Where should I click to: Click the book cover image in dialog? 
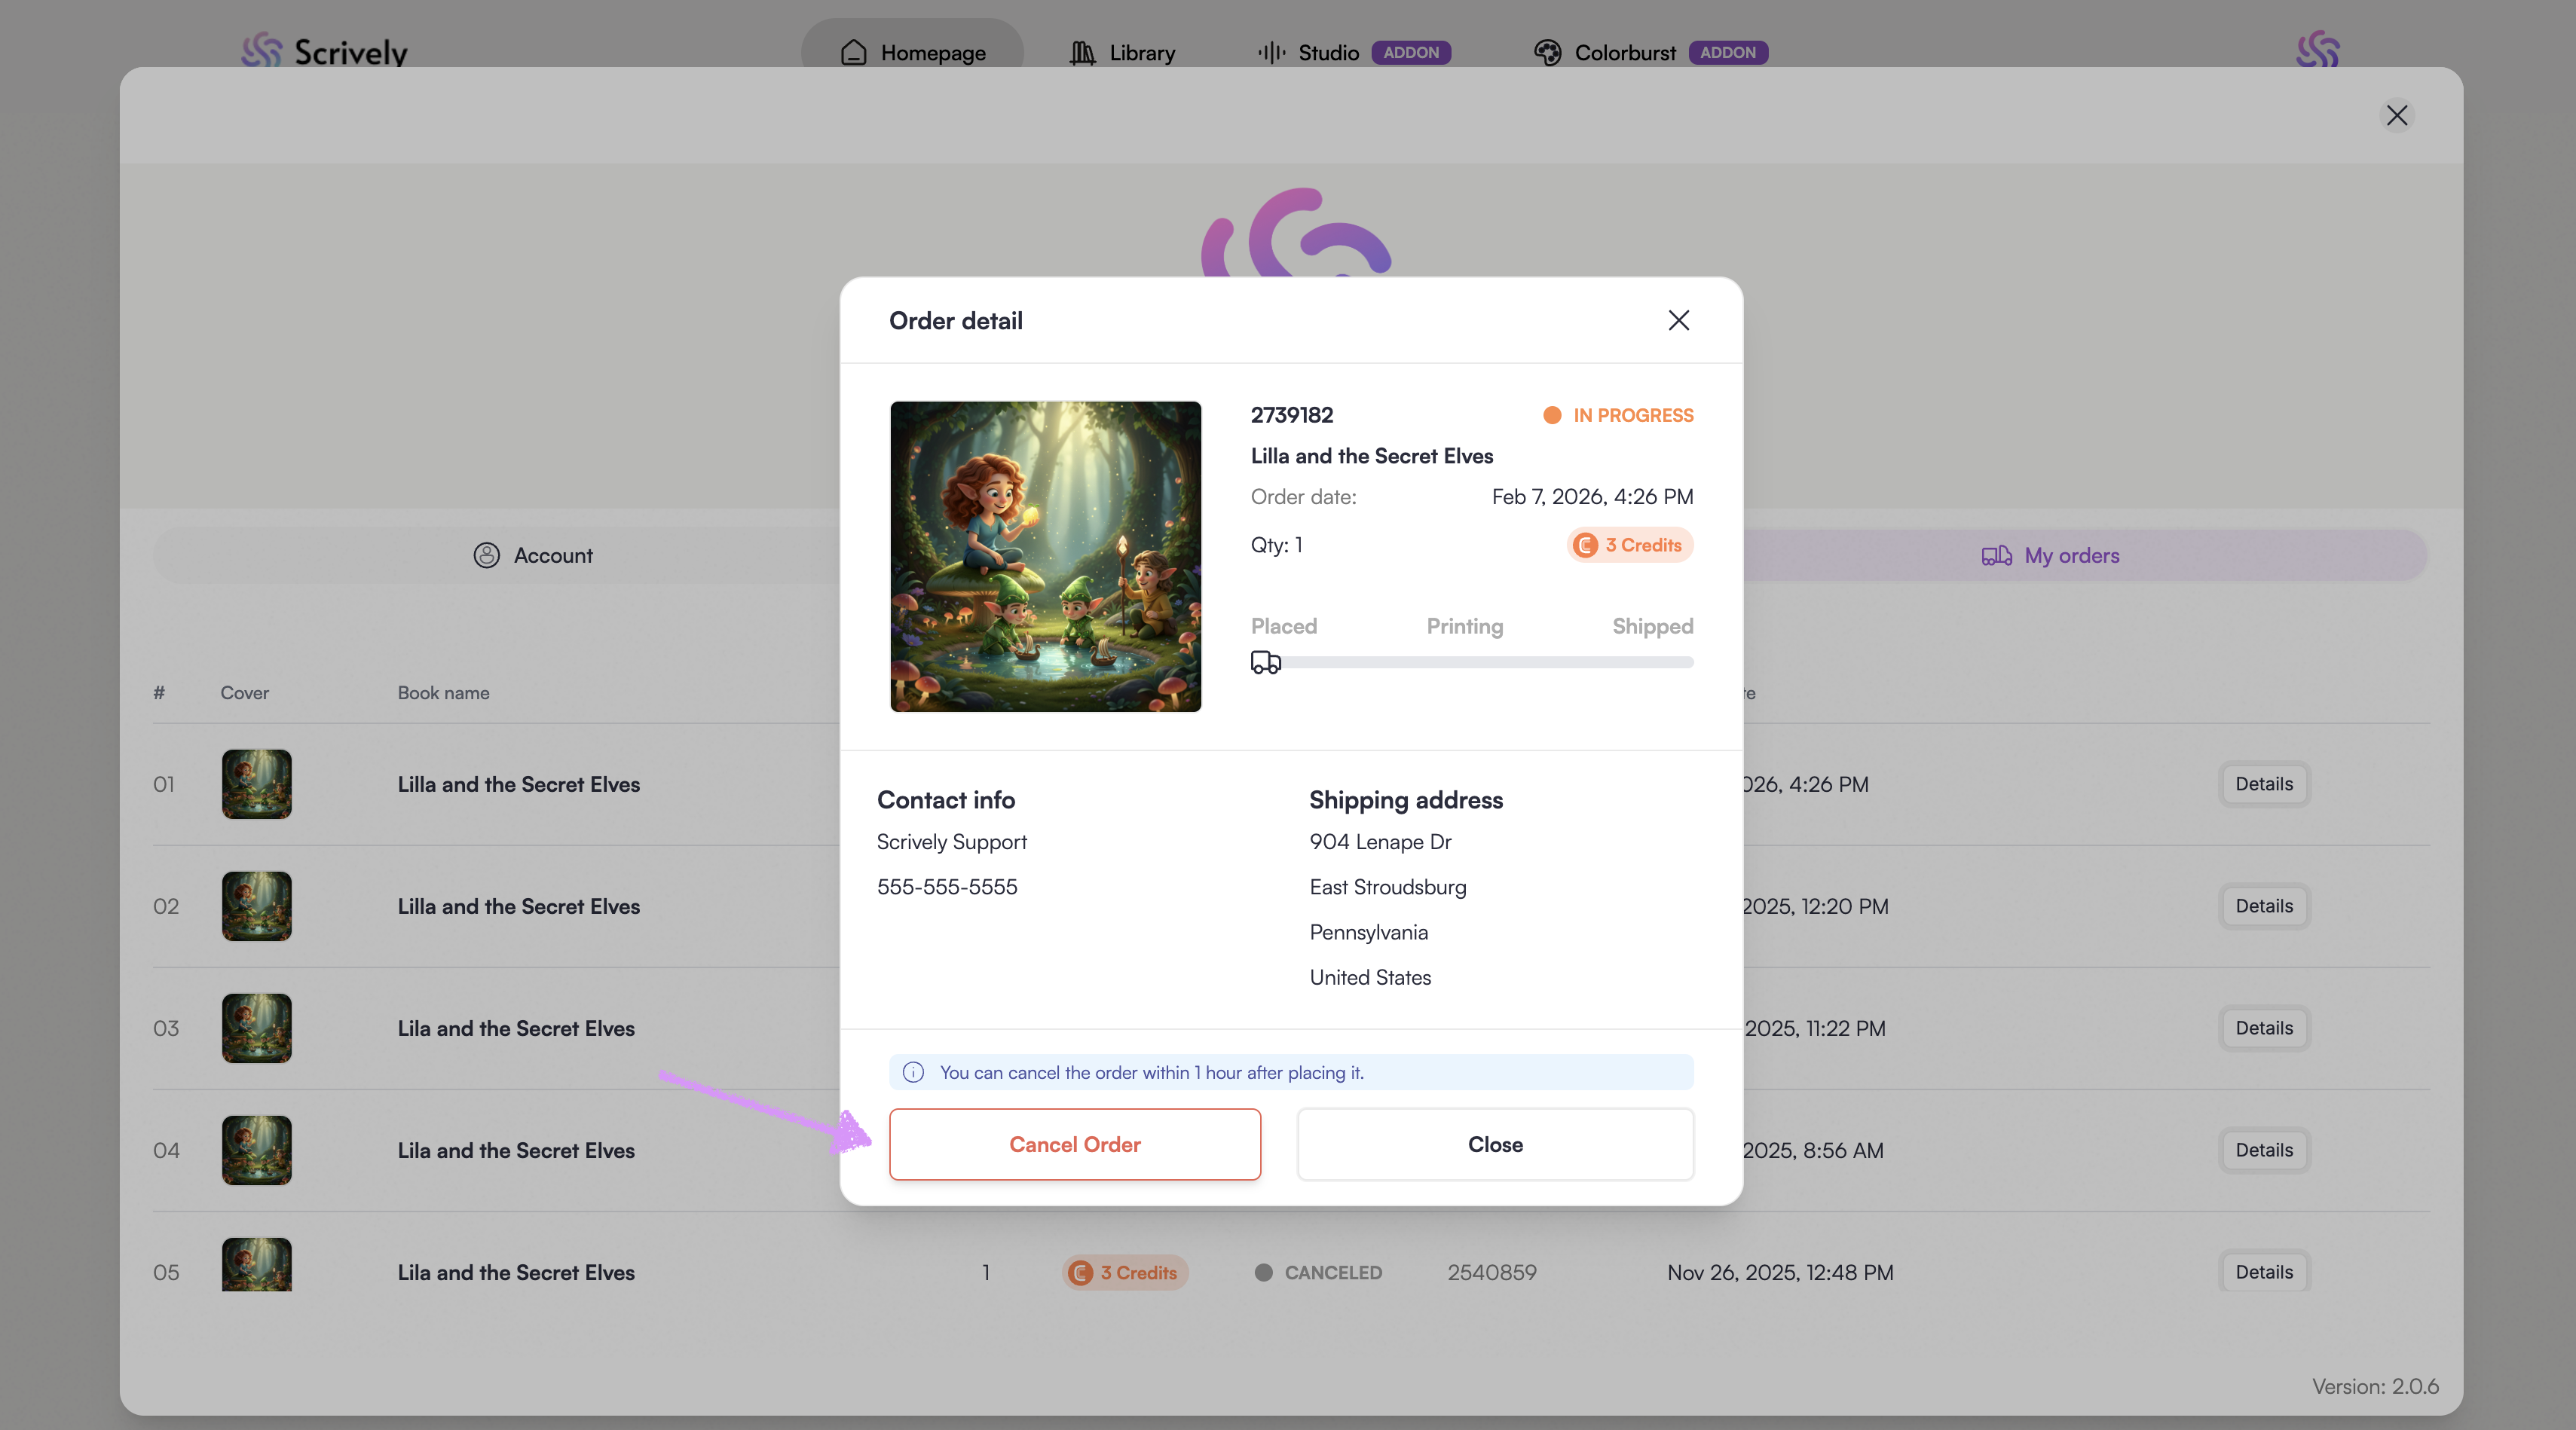click(x=1045, y=556)
